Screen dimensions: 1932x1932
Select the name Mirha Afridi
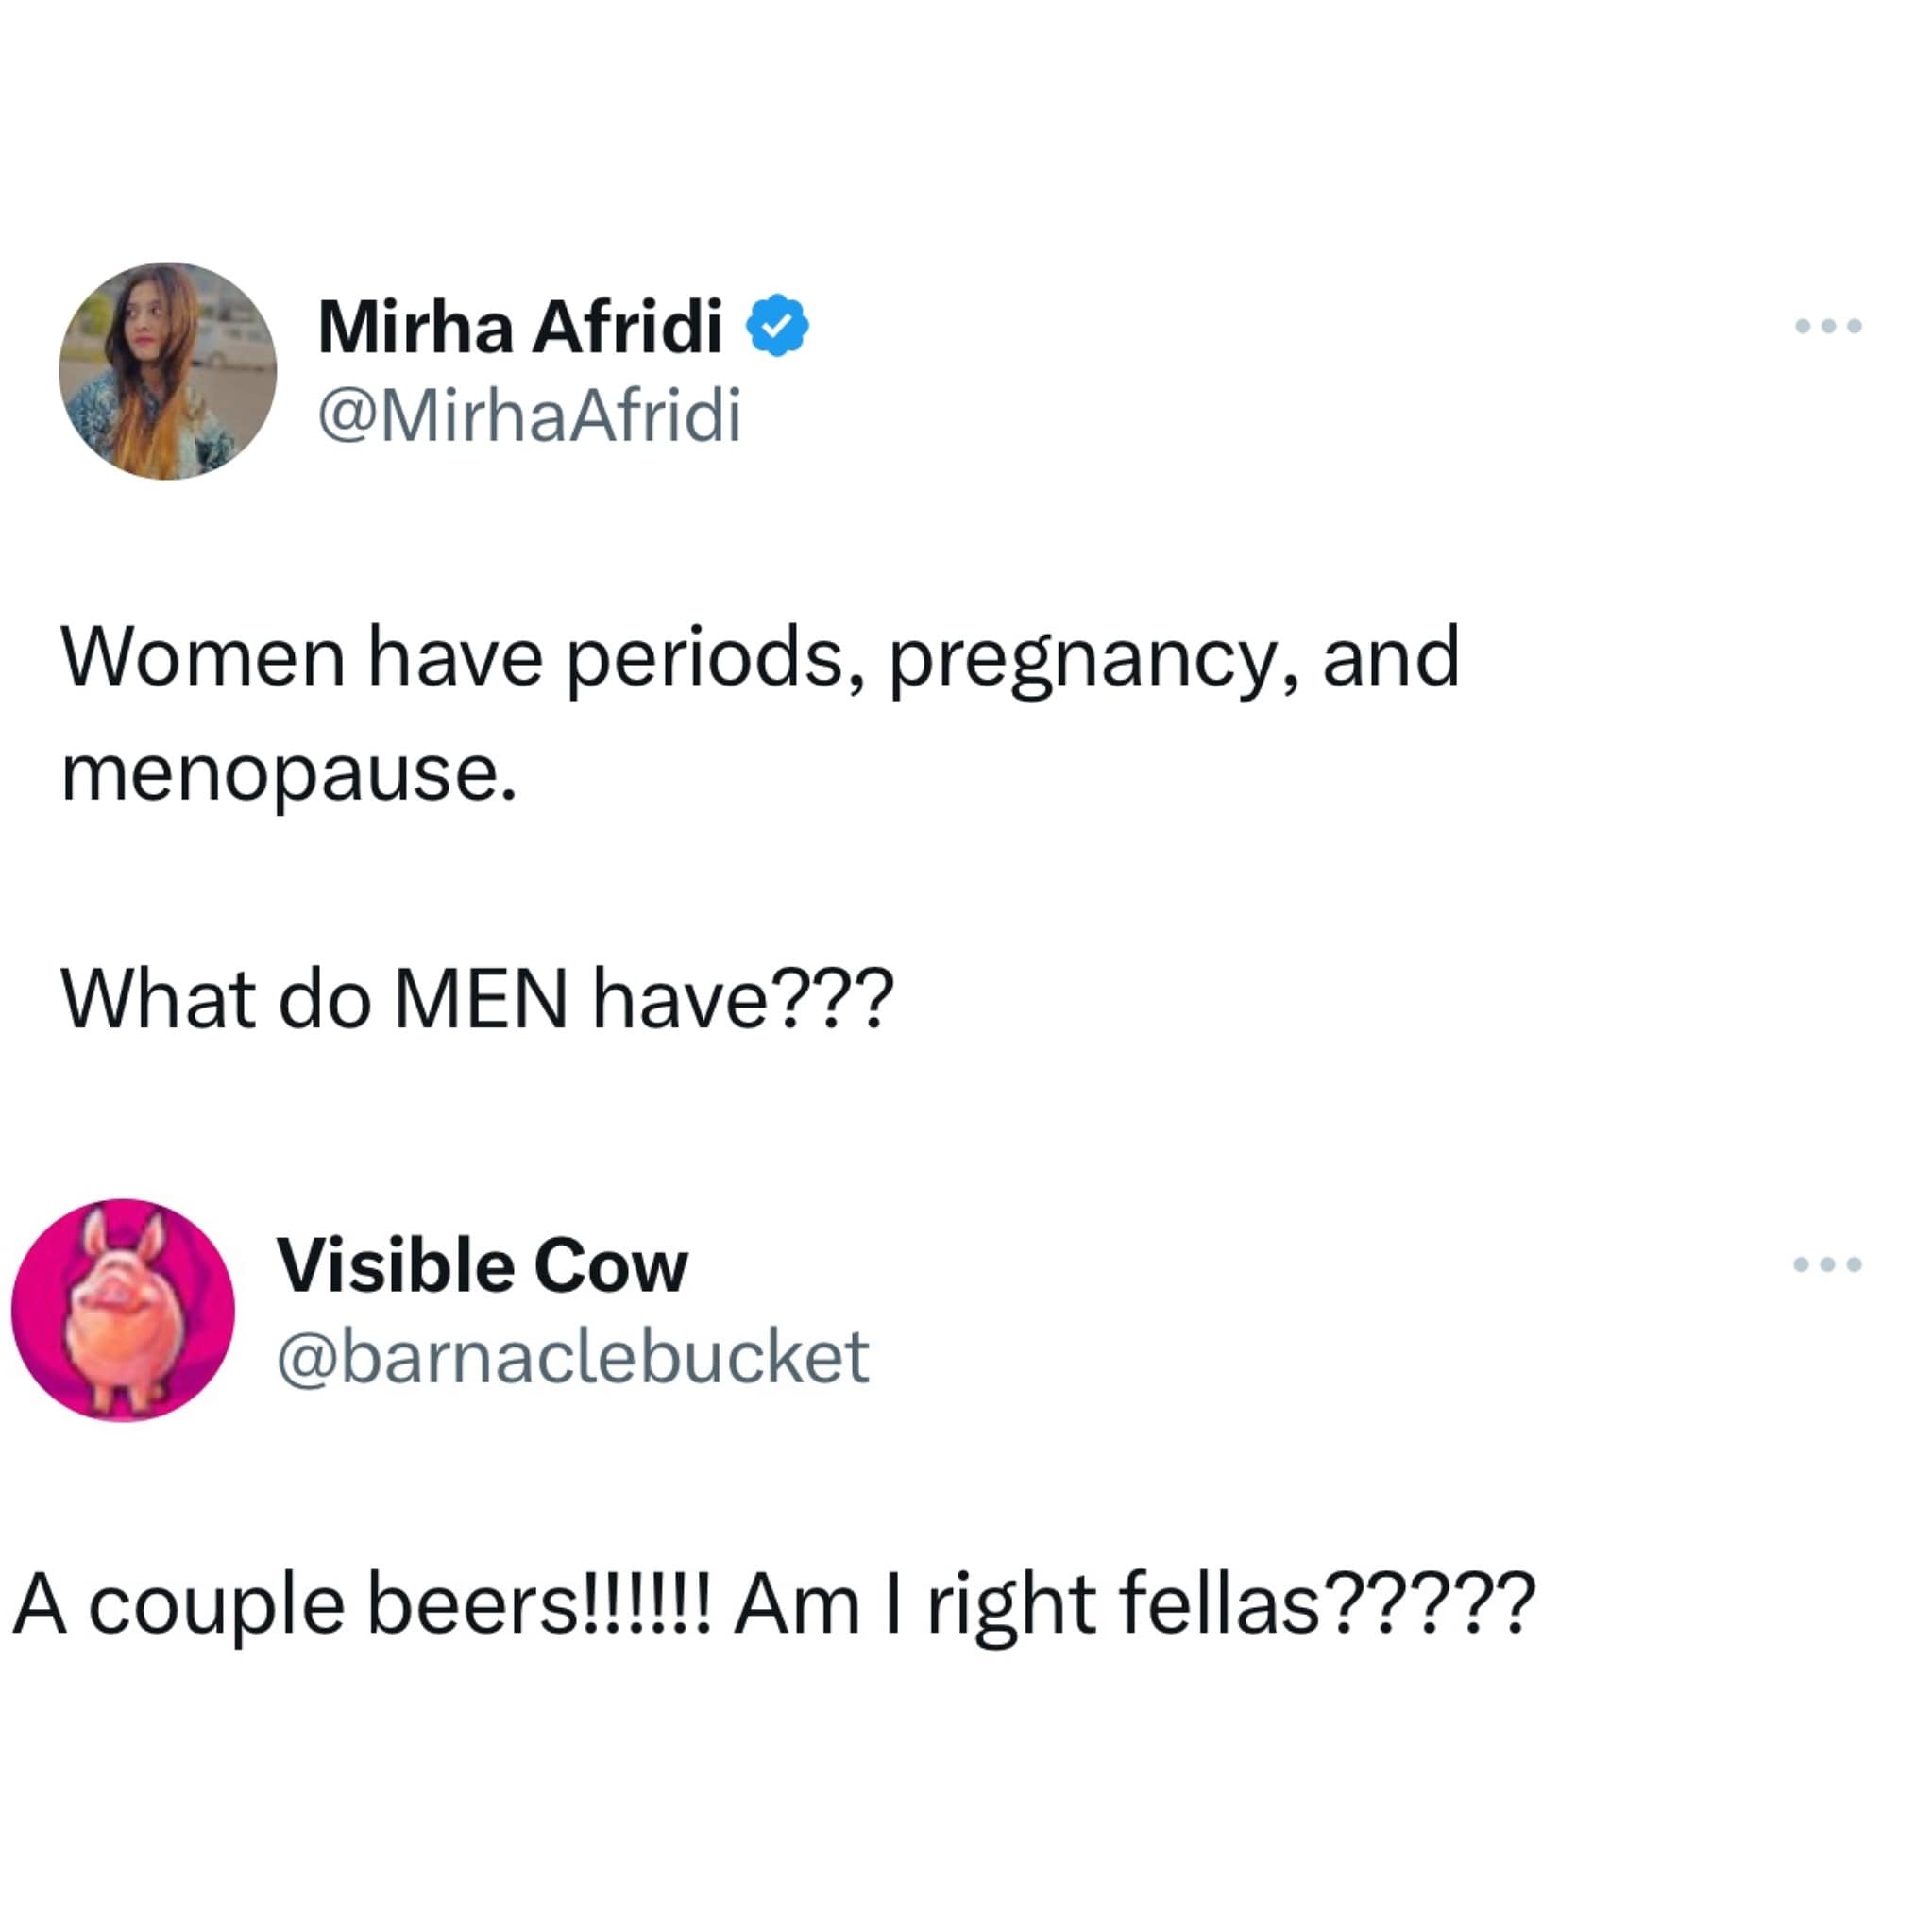[x=520, y=325]
